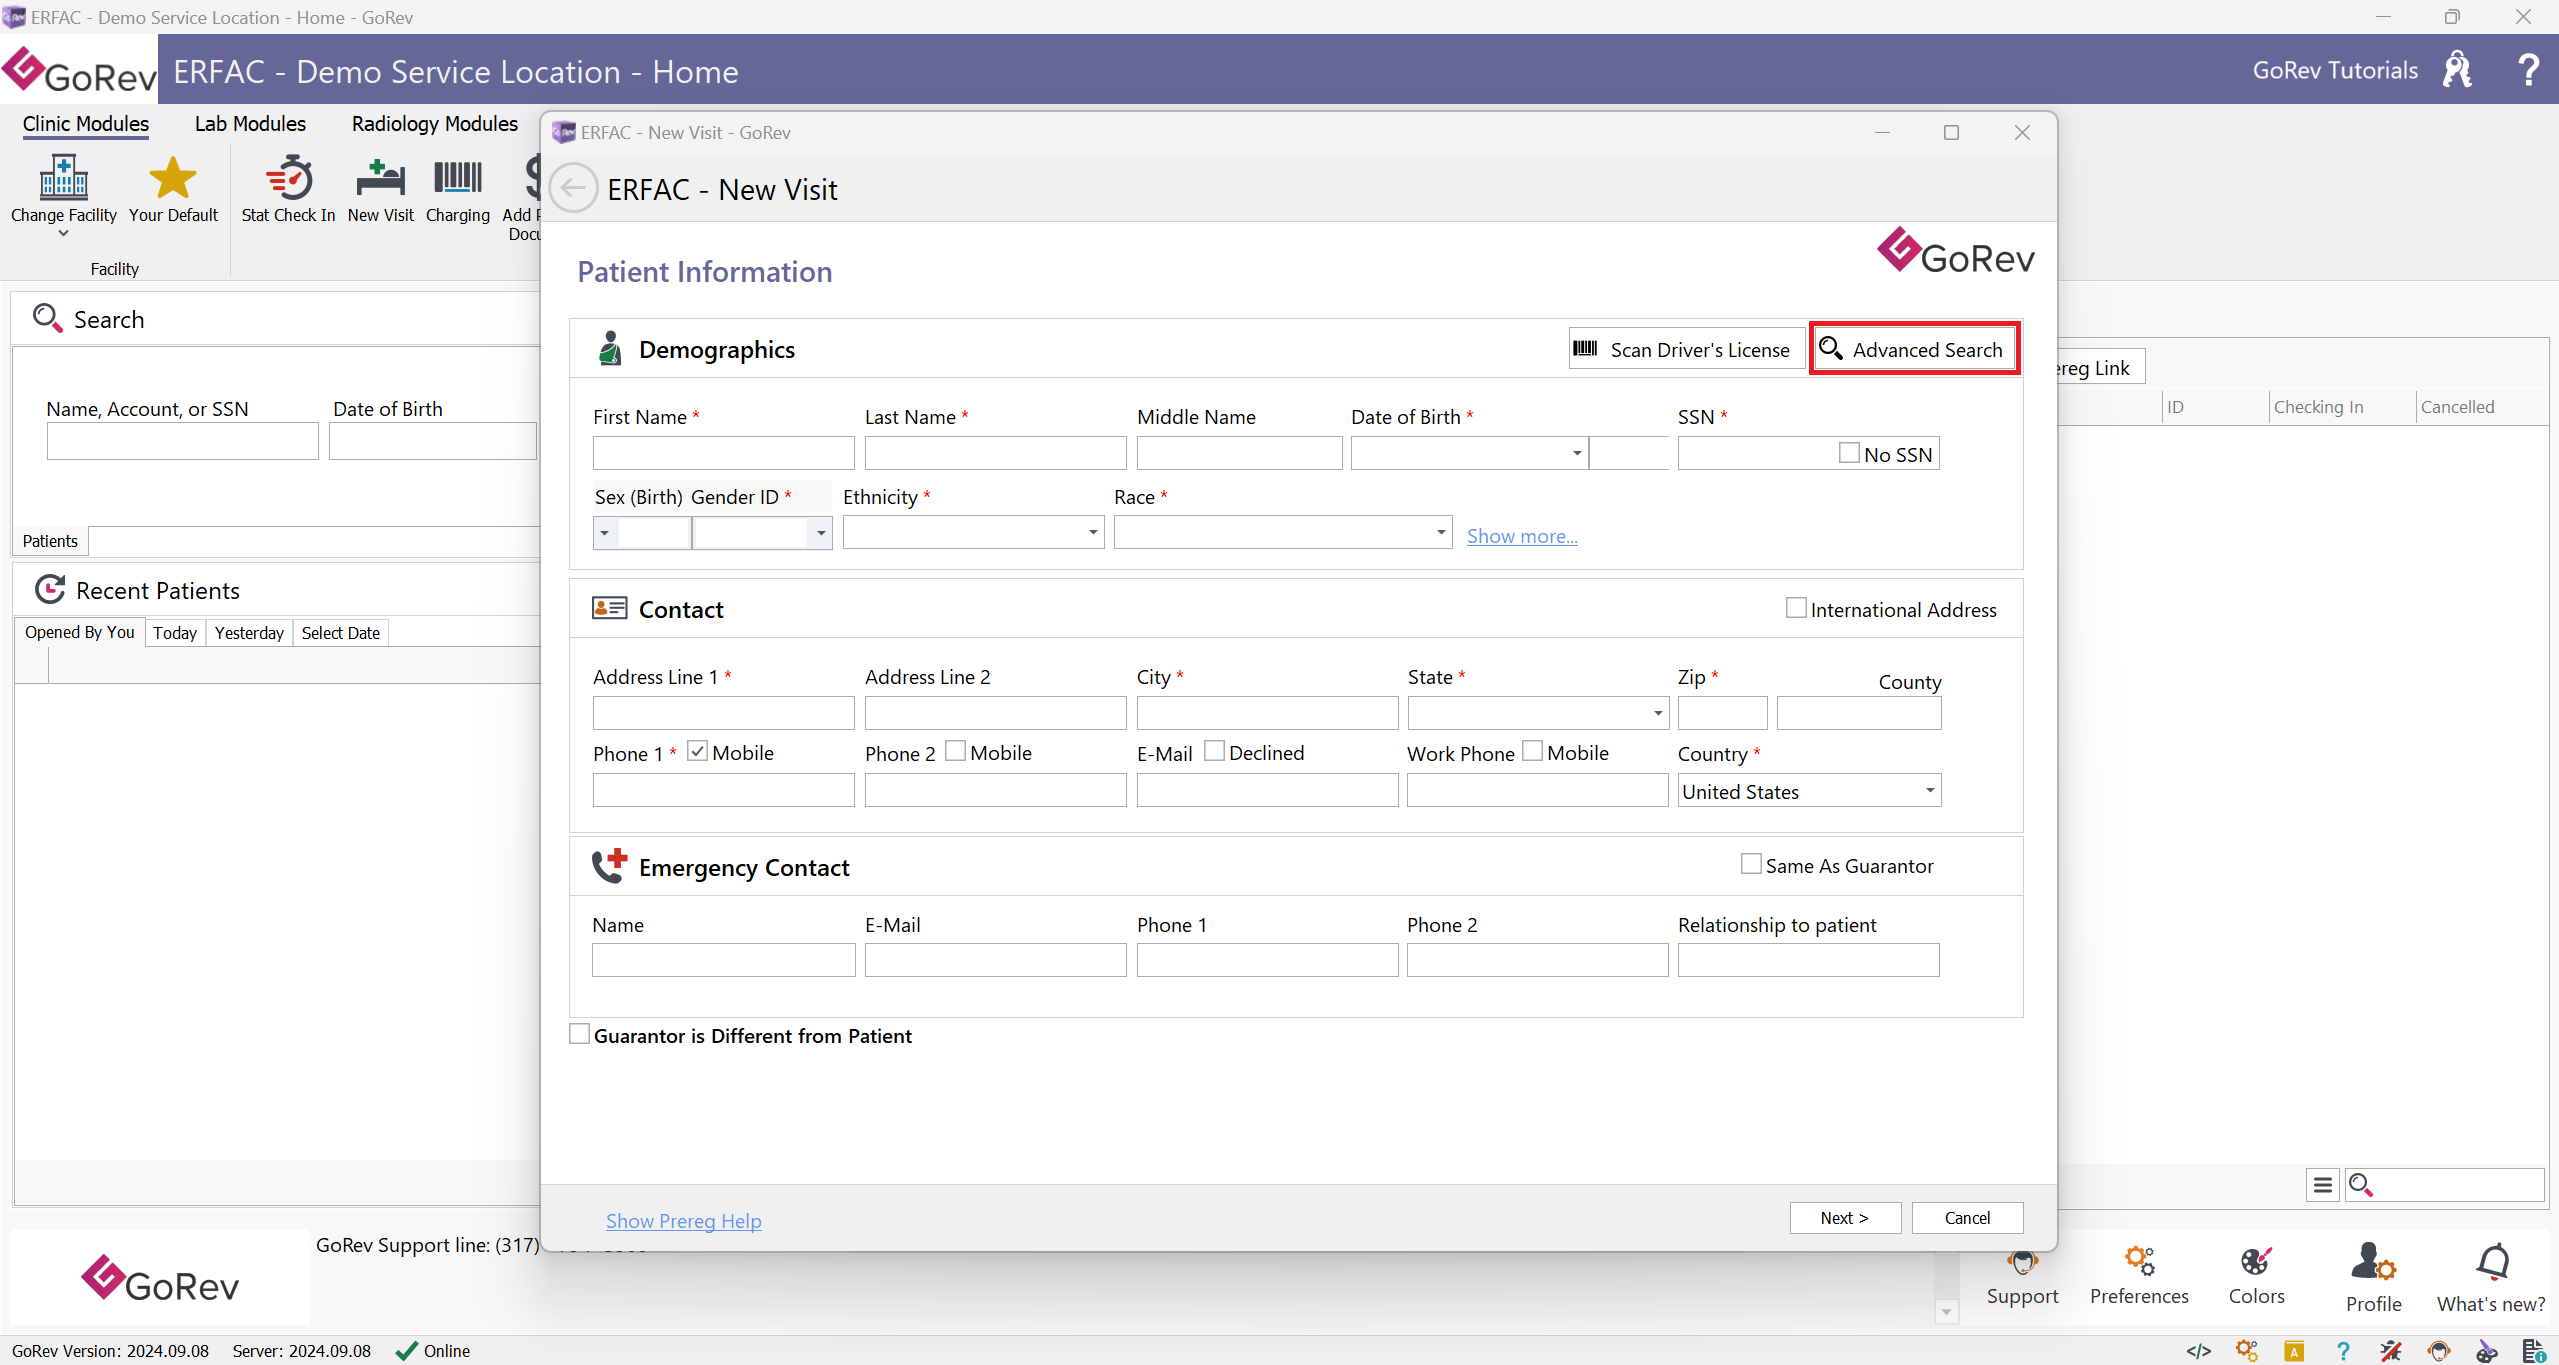Click the hamburger menu icon beside grid search
This screenshot has width=2559, height=1365.
(2322, 1185)
